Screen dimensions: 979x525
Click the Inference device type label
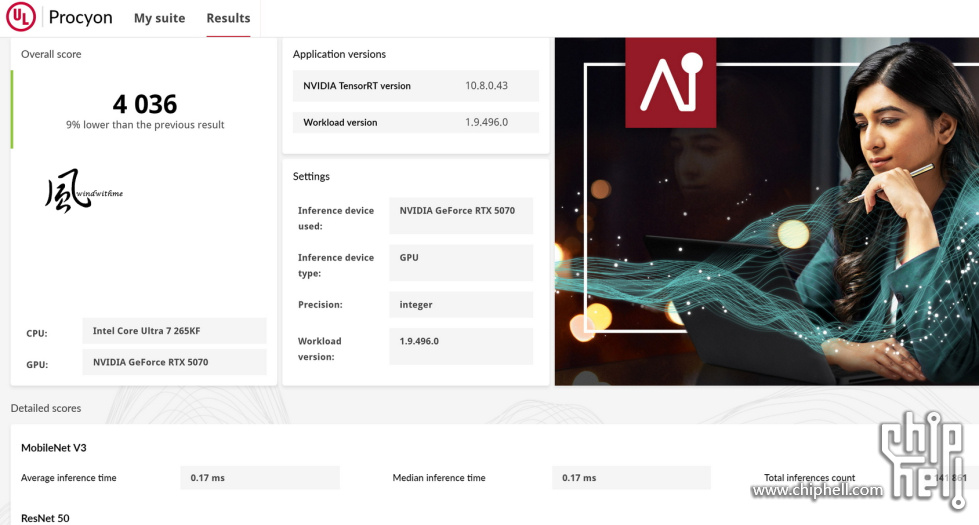[x=336, y=265]
